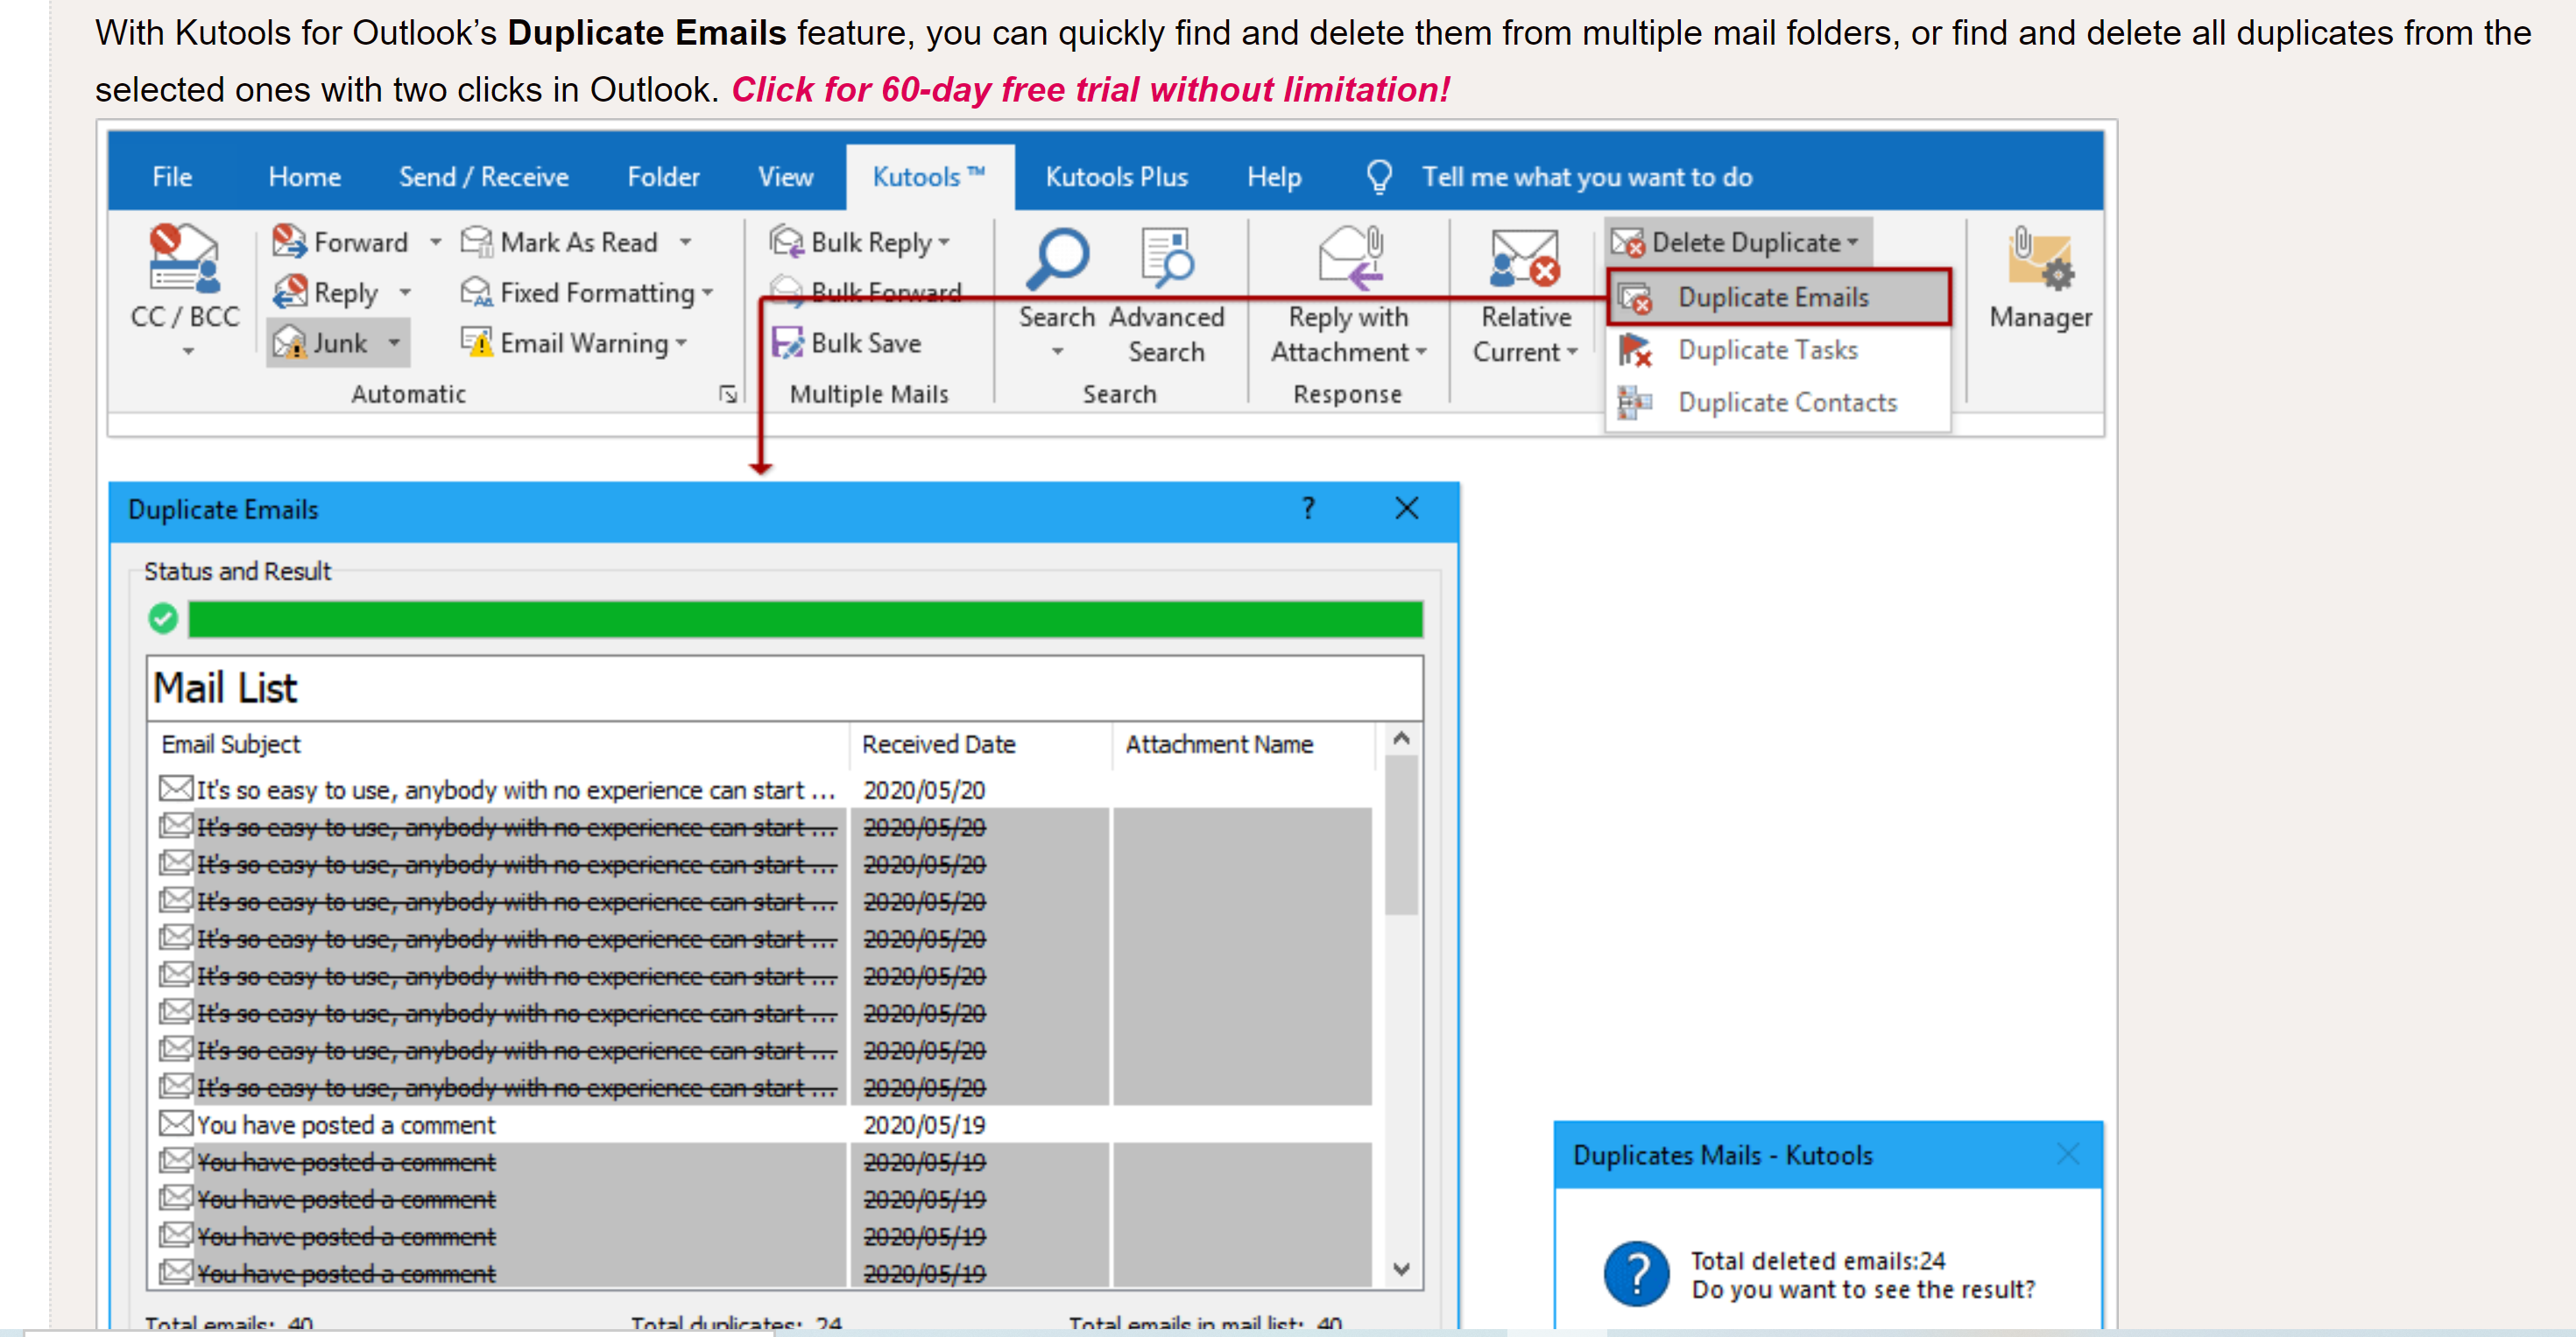Expand the Mark As Read dropdown arrow

(x=685, y=242)
